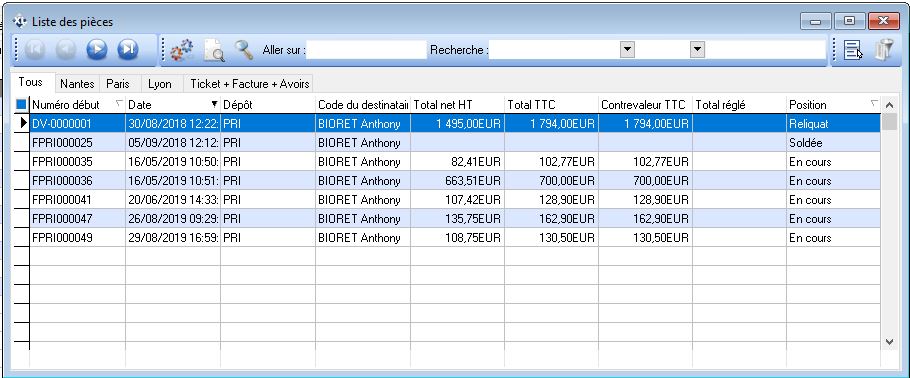The image size is (910, 378).
Task: Select the row FPRI000047
Action: point(455,219)
